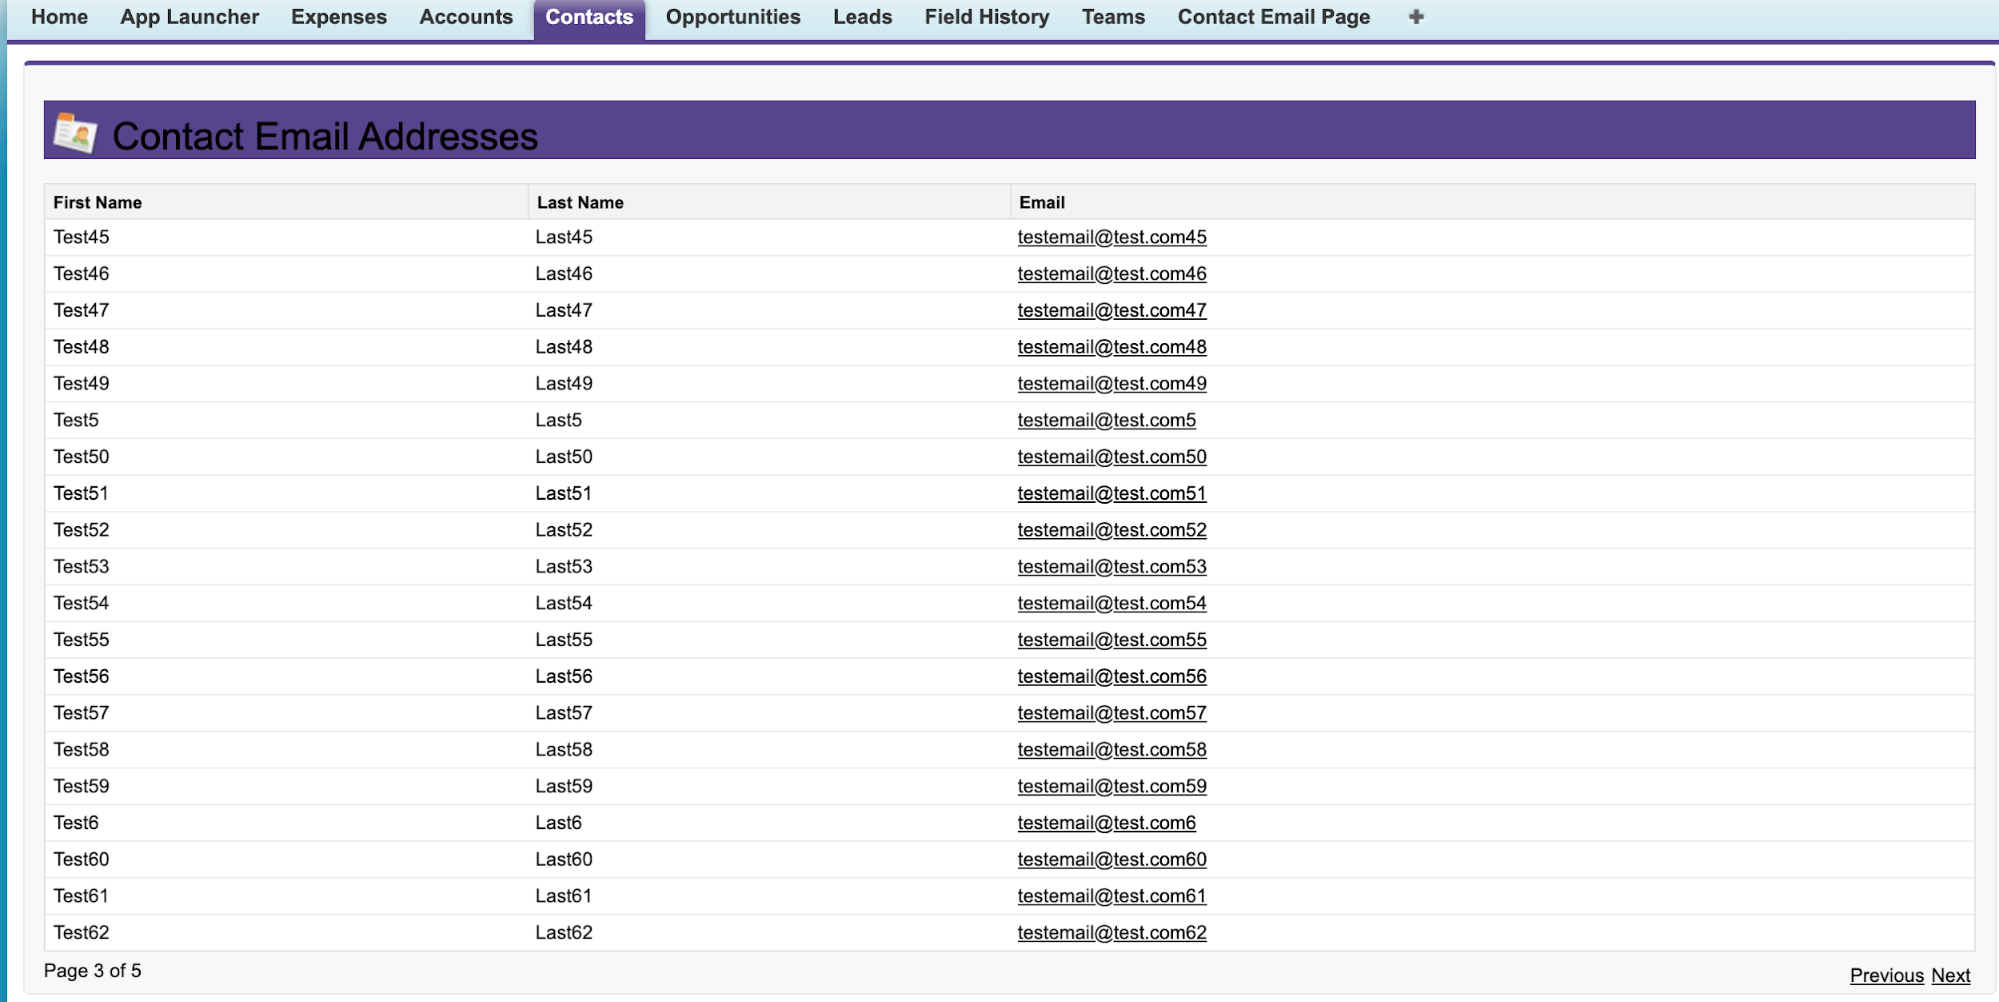Click the testemail@test.com5 email link
Viewport: 1999px width, 1002px height.
pos(1106,420)
